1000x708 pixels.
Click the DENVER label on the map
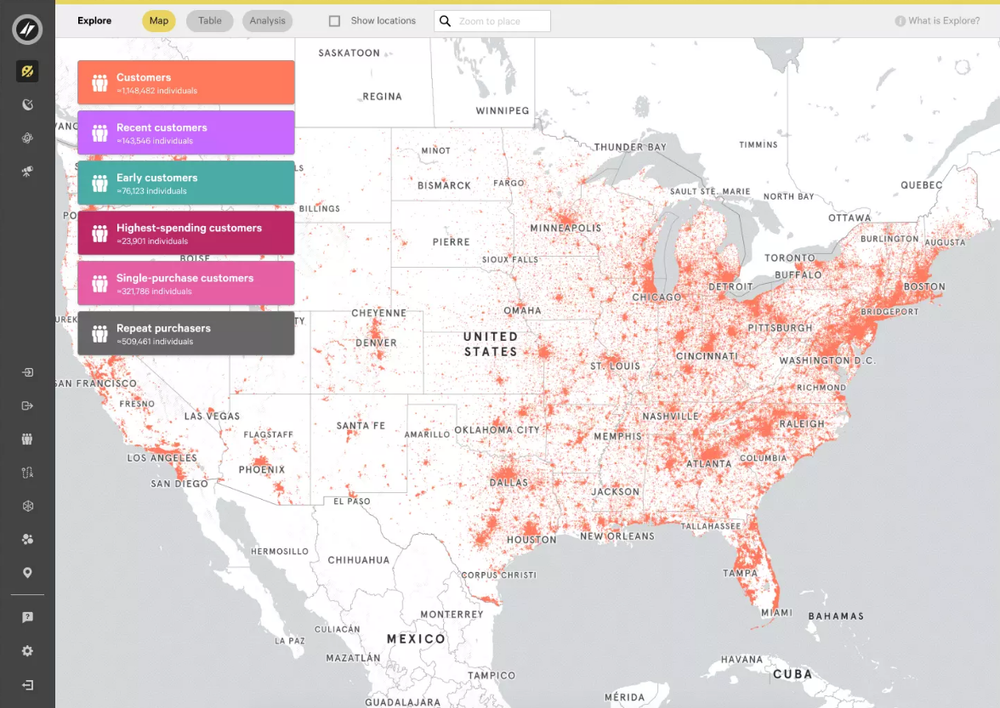pyautogui.click(x=376, y=343)
